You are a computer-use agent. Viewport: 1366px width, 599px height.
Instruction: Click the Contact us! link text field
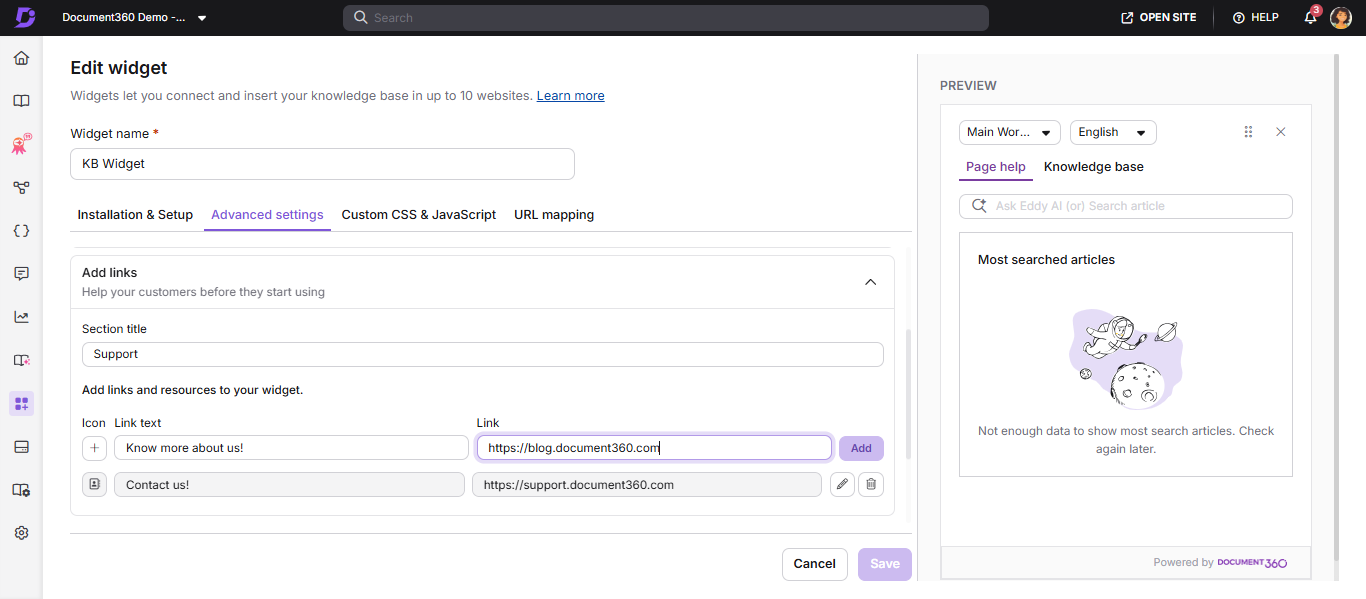[289, 485]
